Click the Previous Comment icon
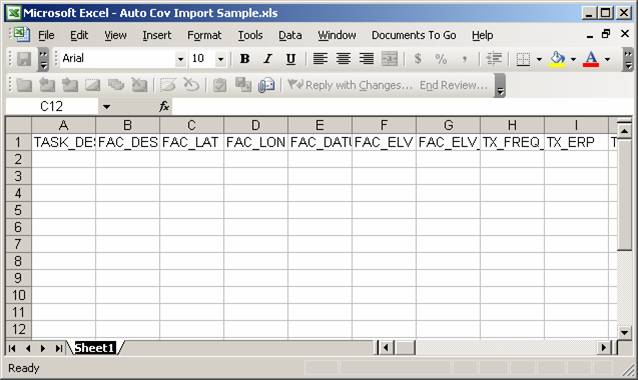This screenshot has height=380, width=638. pyautogui.click(x=47, y=85)
